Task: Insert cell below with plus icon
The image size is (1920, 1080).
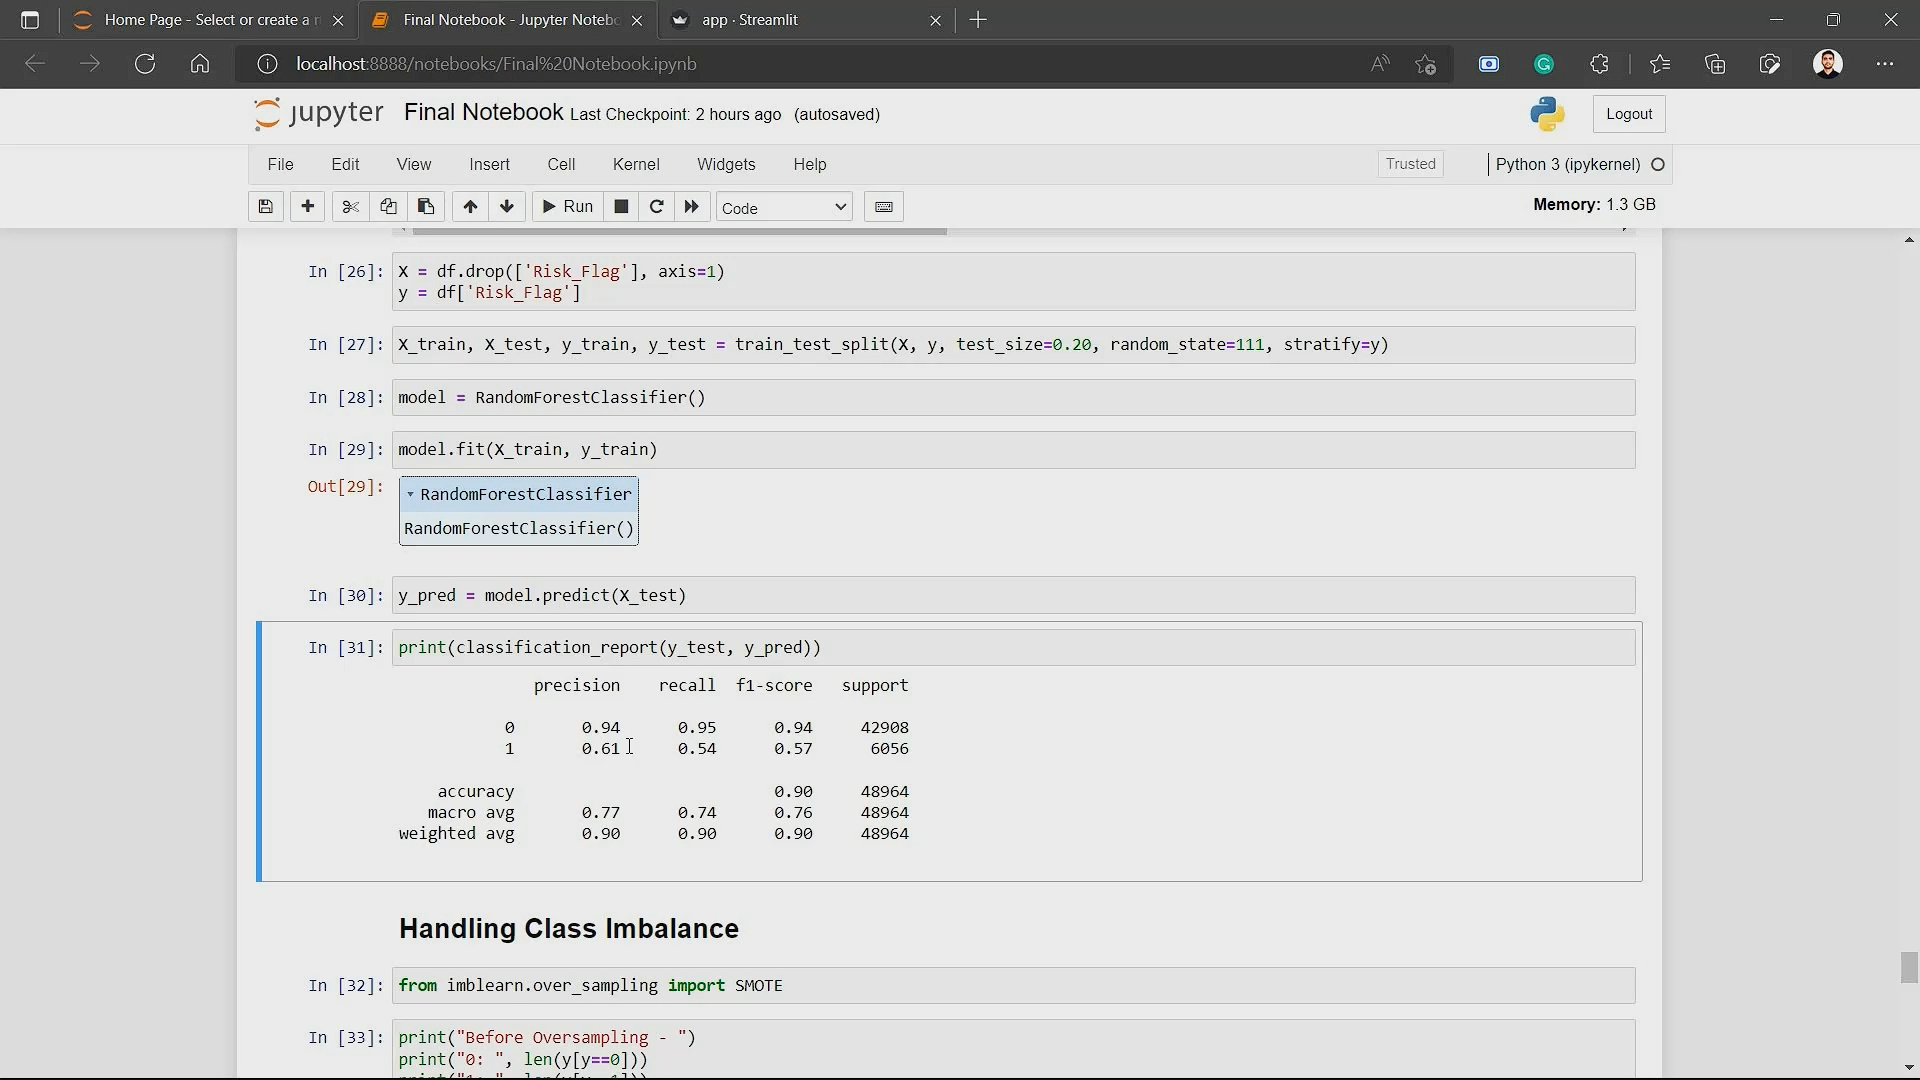Action: pyautogui.click(x=308, y=207)
